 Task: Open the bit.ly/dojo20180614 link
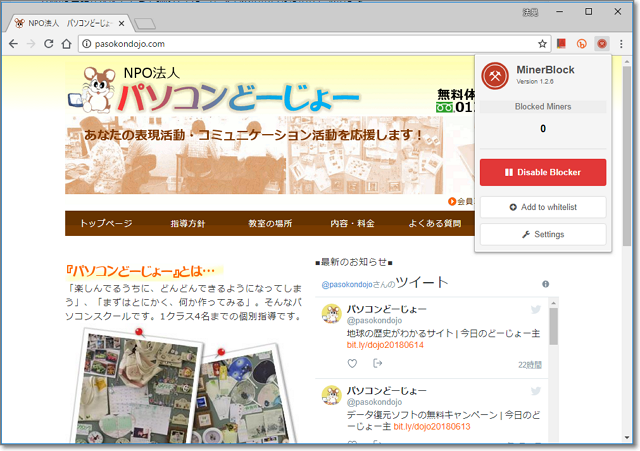(385, 345)
